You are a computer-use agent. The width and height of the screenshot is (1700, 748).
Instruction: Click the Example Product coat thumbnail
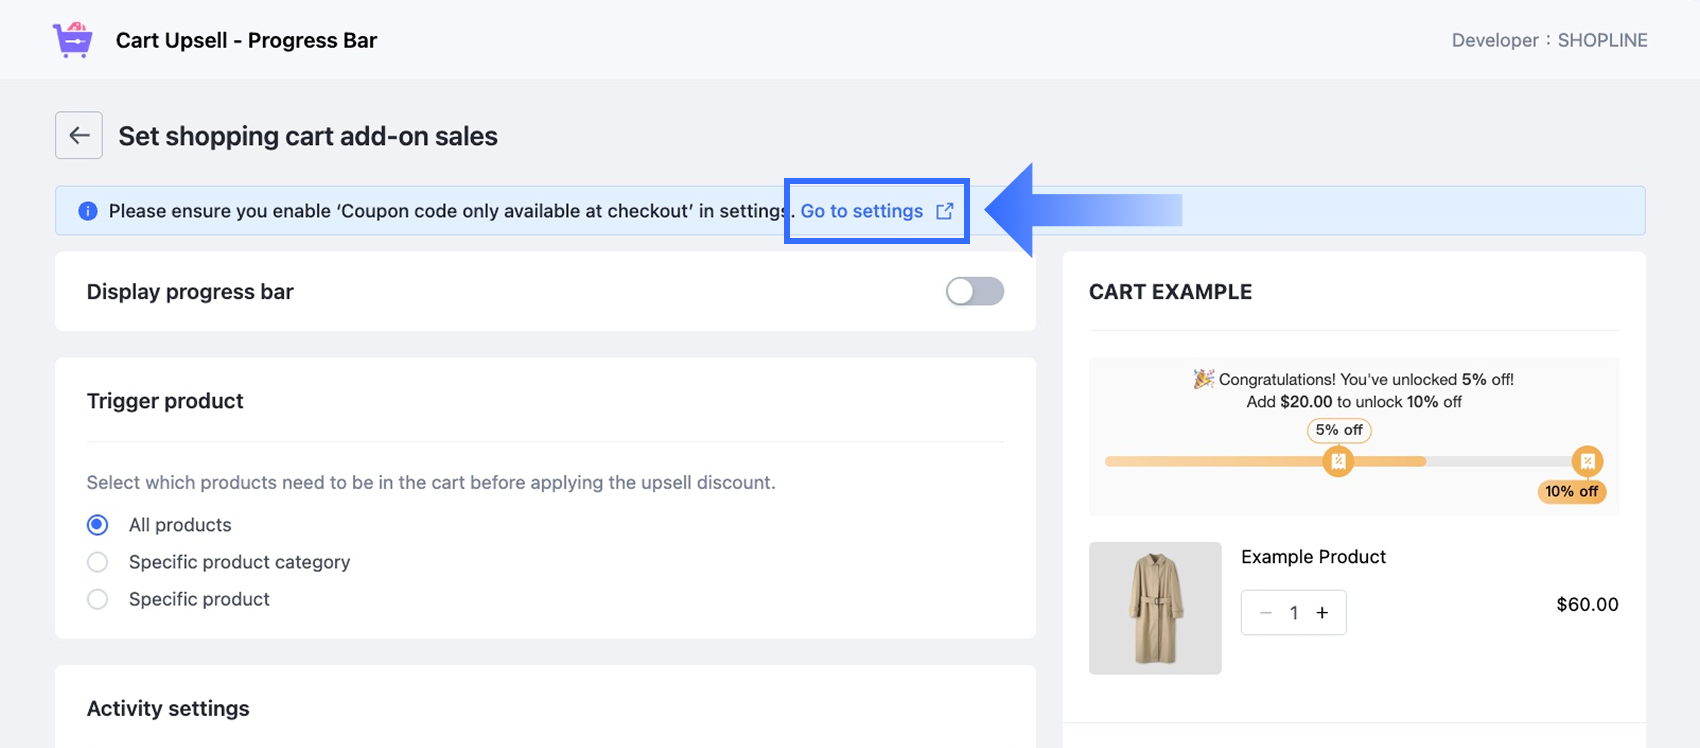pos(1155,608)
